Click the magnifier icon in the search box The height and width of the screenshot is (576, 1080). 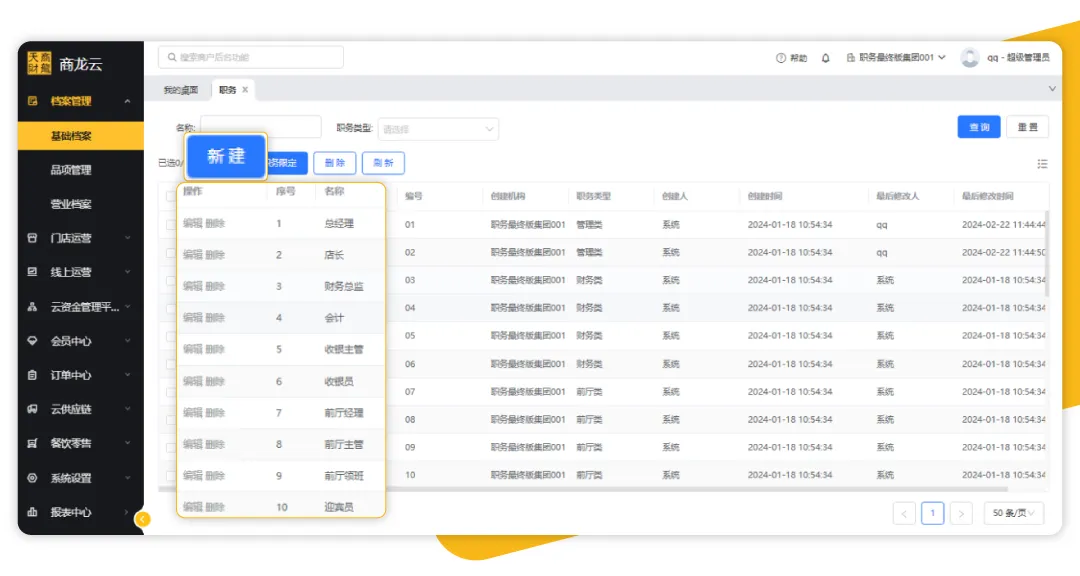(x=172, y=57)
